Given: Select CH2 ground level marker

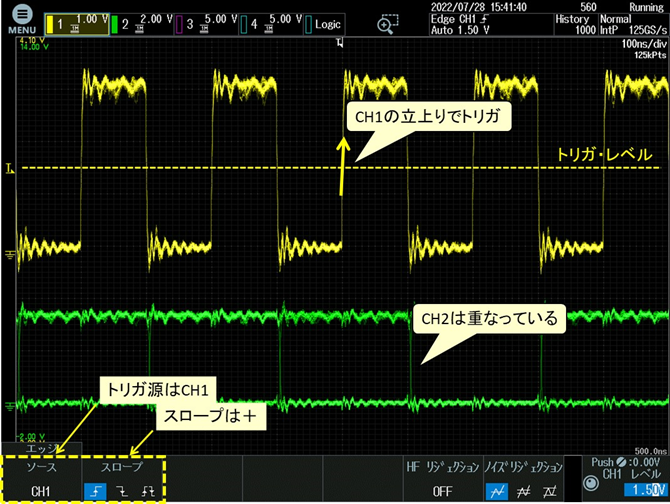Looking at the screenshot, I should (x=9, y=406).
